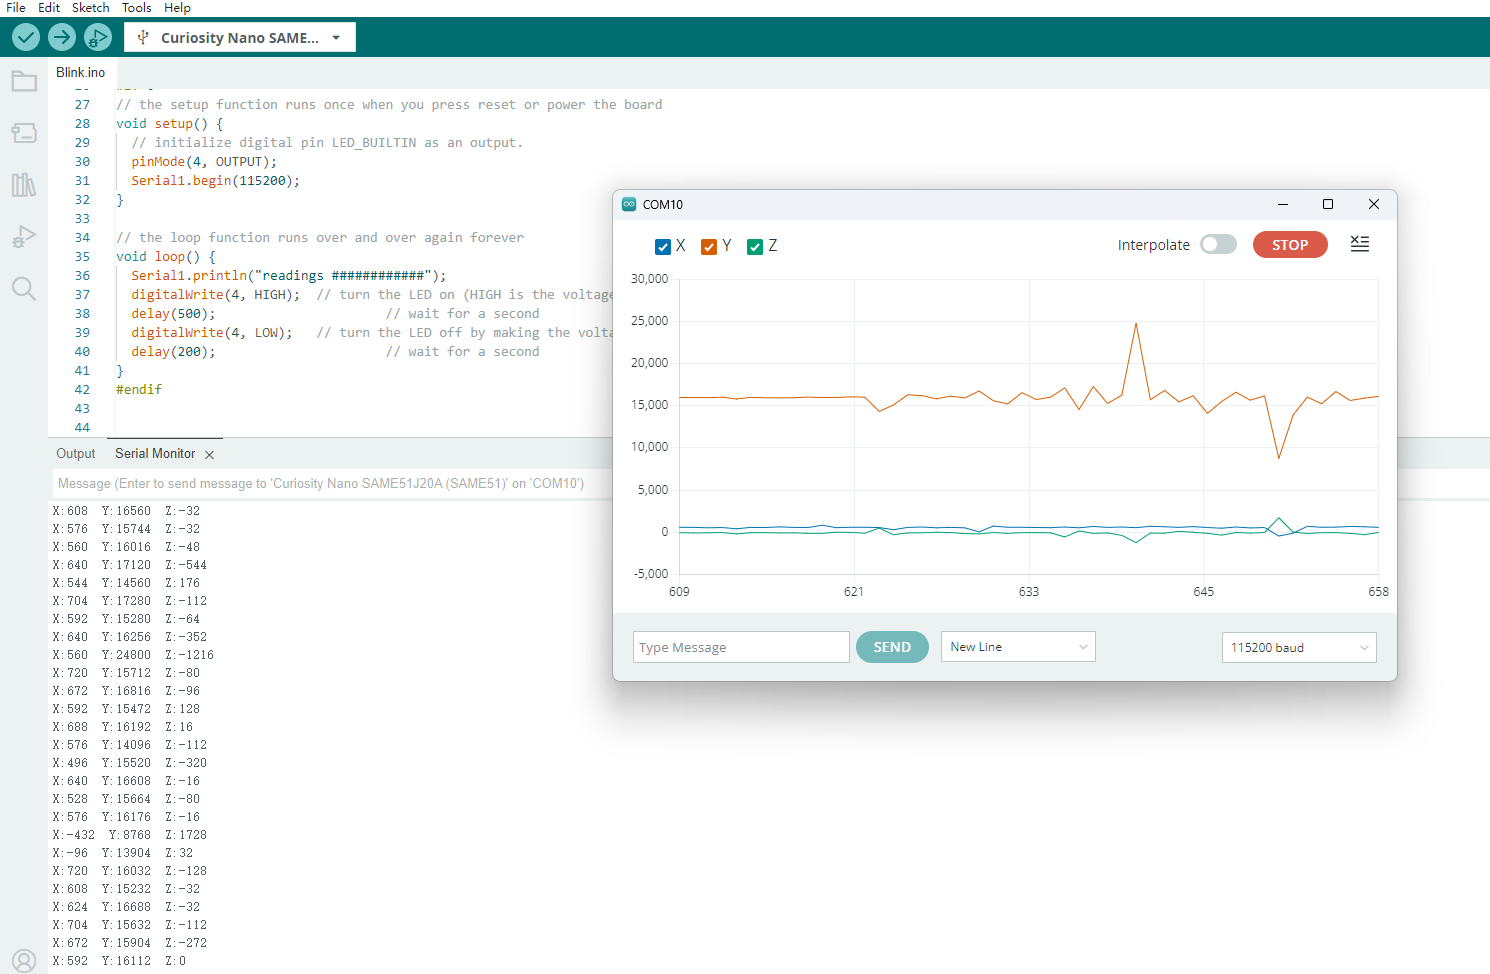Screen dimensions: 1490x974
Task: Start debugging with the debug play icon
Action: [x=98, y=38]
